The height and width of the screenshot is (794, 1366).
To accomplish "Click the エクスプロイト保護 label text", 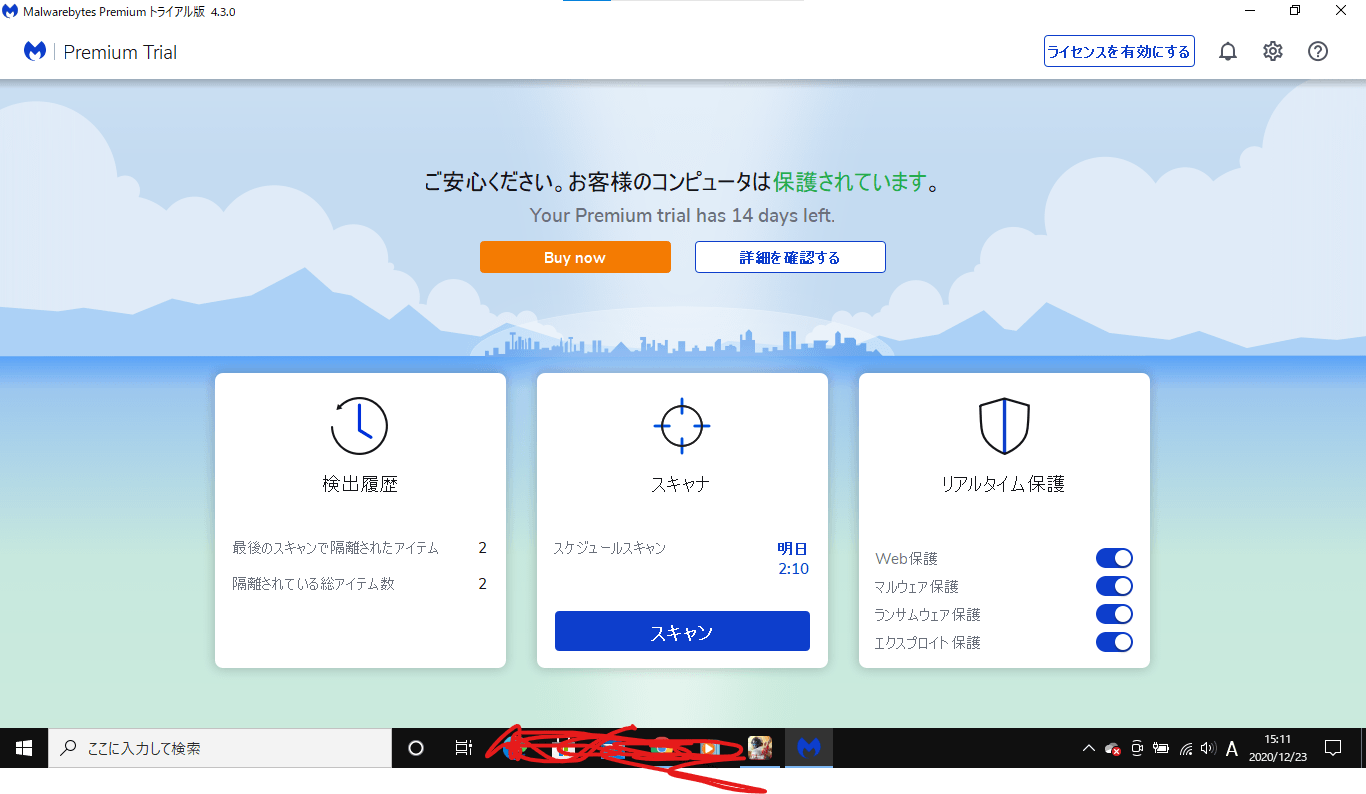I will click(927, 643).
